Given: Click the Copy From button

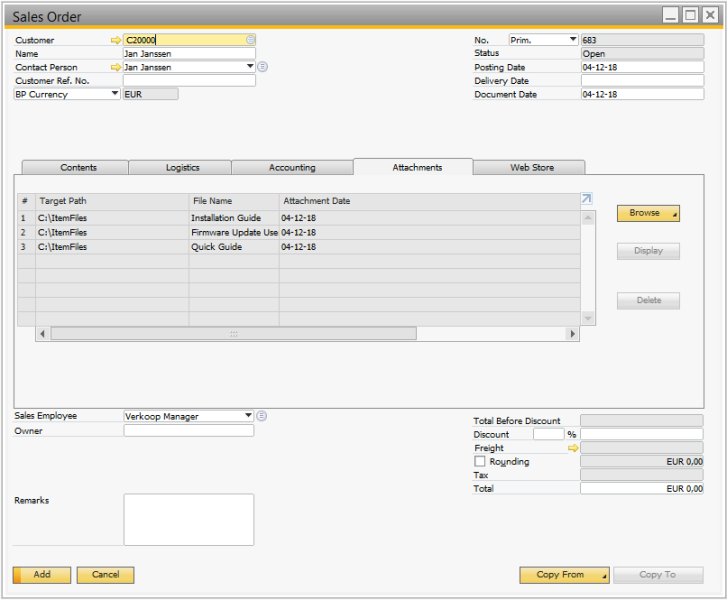Looking at the screenshot, I should (564, 575).
